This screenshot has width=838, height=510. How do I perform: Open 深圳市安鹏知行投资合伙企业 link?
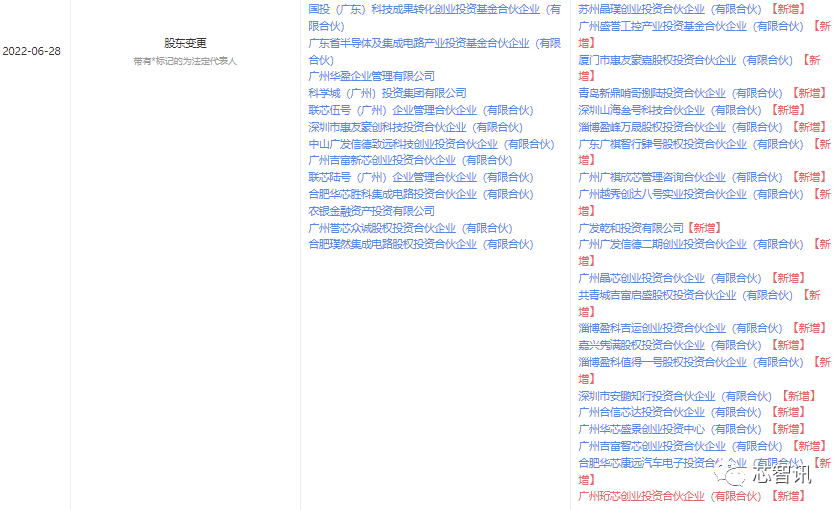click(675, 396)
